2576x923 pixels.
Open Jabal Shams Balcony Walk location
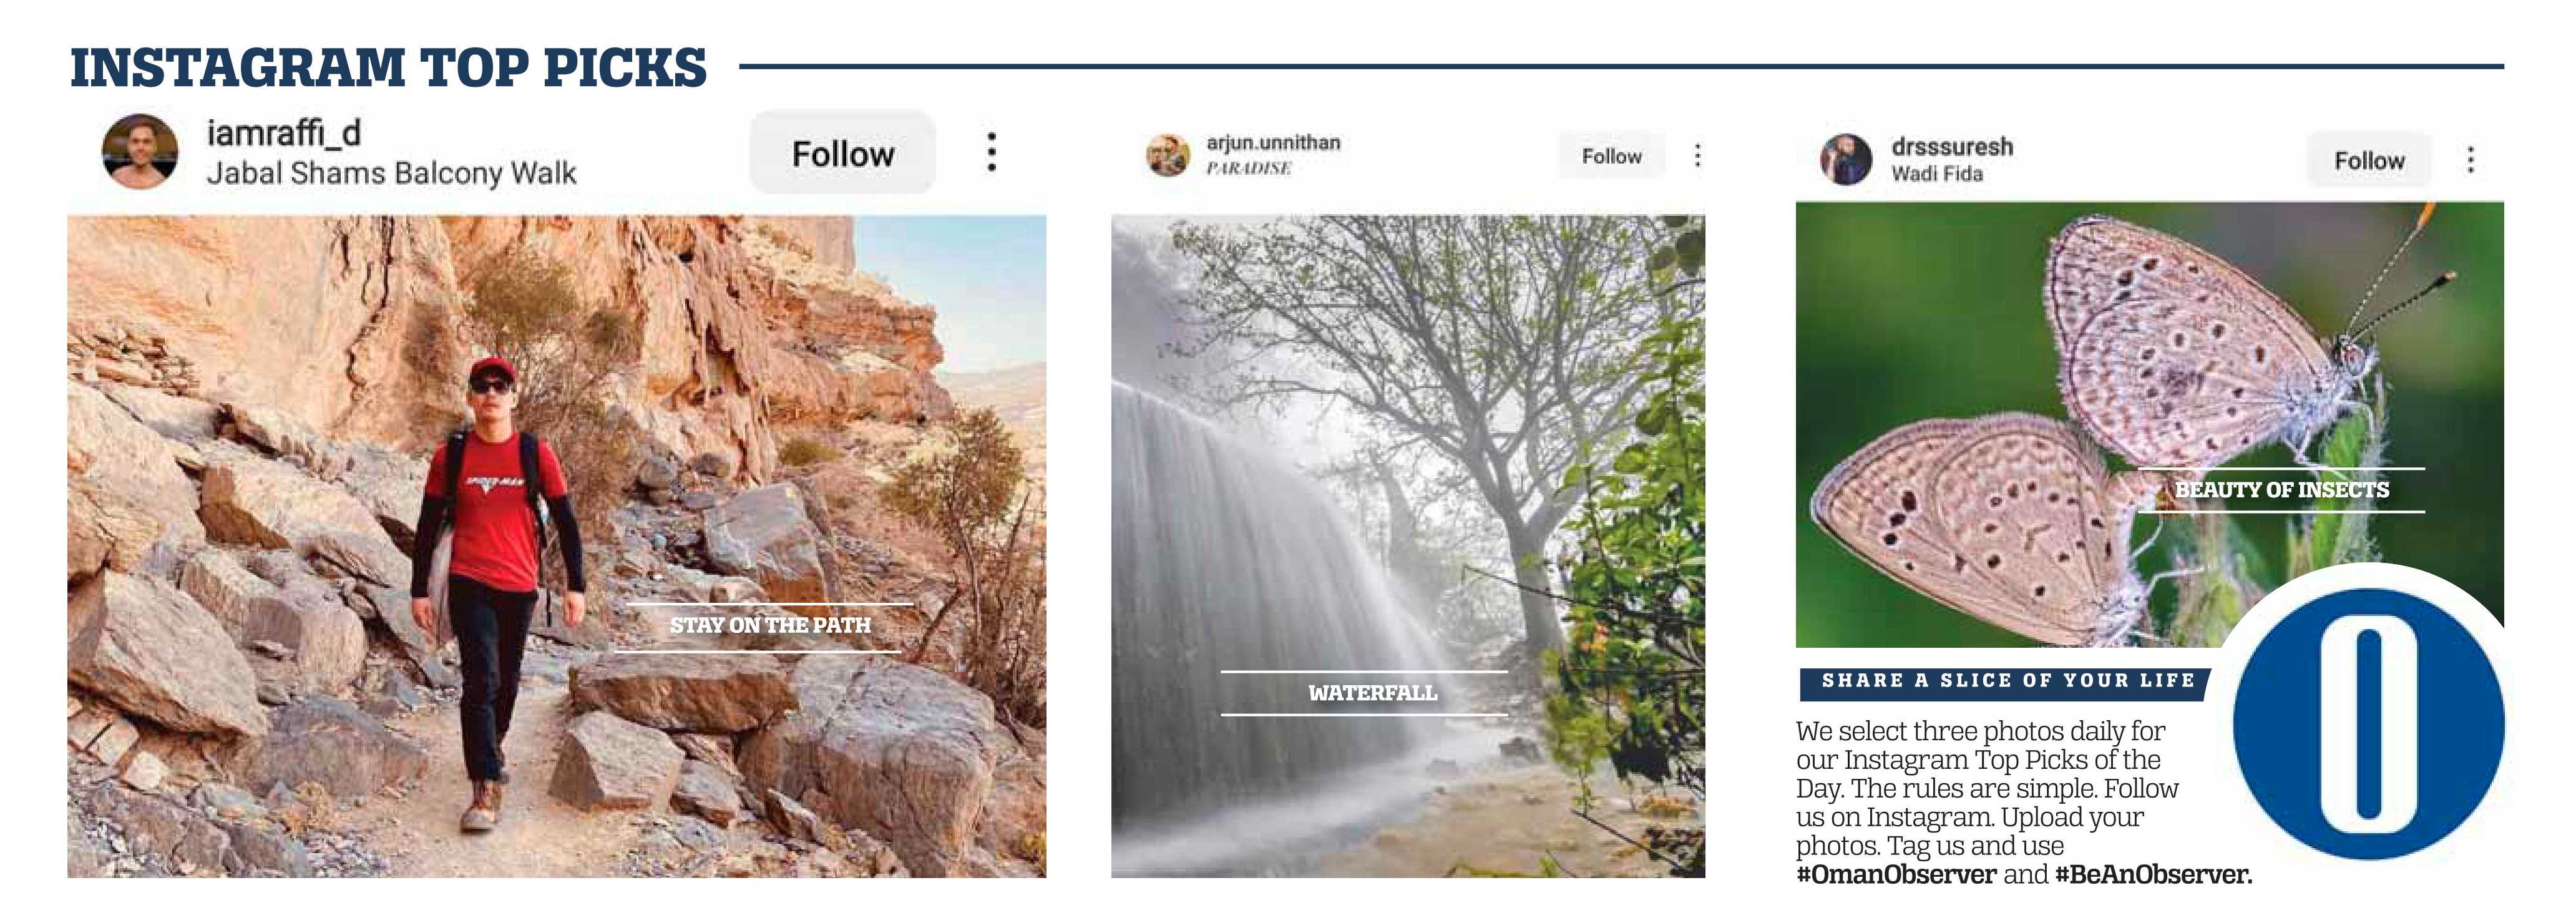point(391,173)
